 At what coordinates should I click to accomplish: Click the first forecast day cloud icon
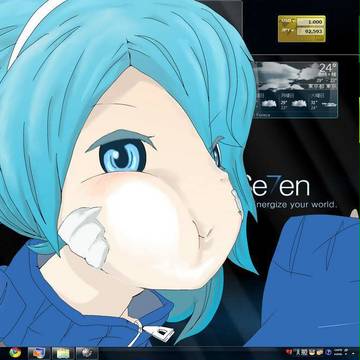tap(269, 103)
